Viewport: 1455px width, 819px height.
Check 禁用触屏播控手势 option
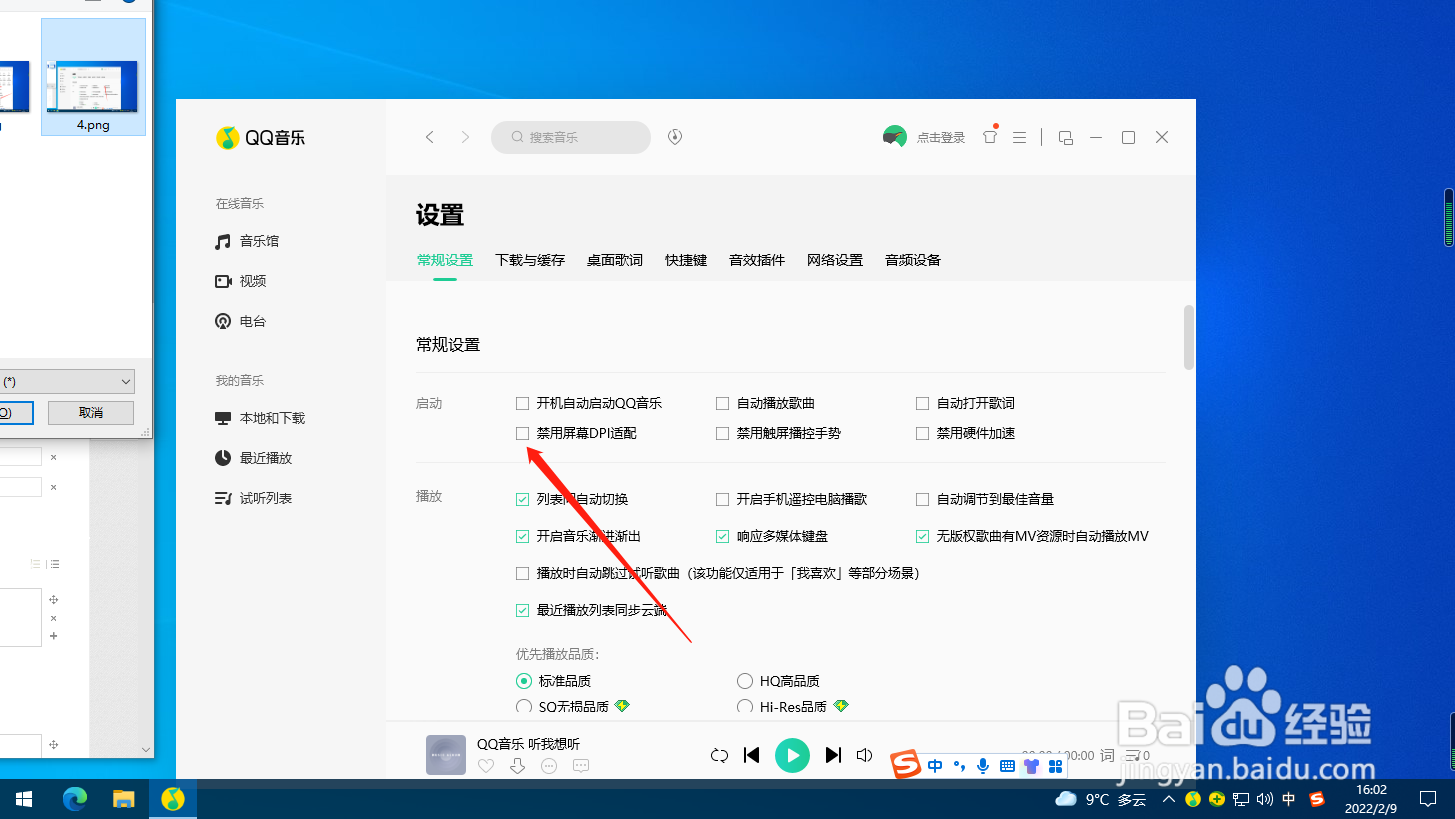[722, 433]
